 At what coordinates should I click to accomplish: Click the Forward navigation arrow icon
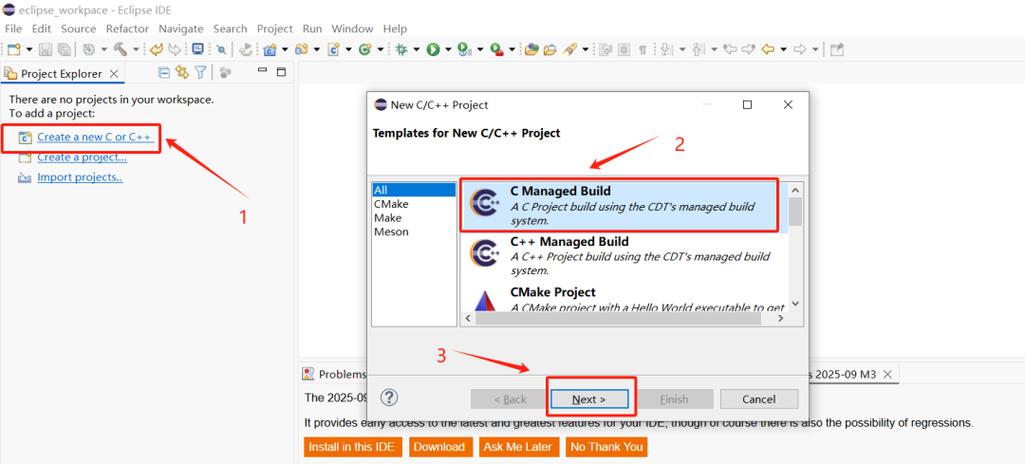799,49
